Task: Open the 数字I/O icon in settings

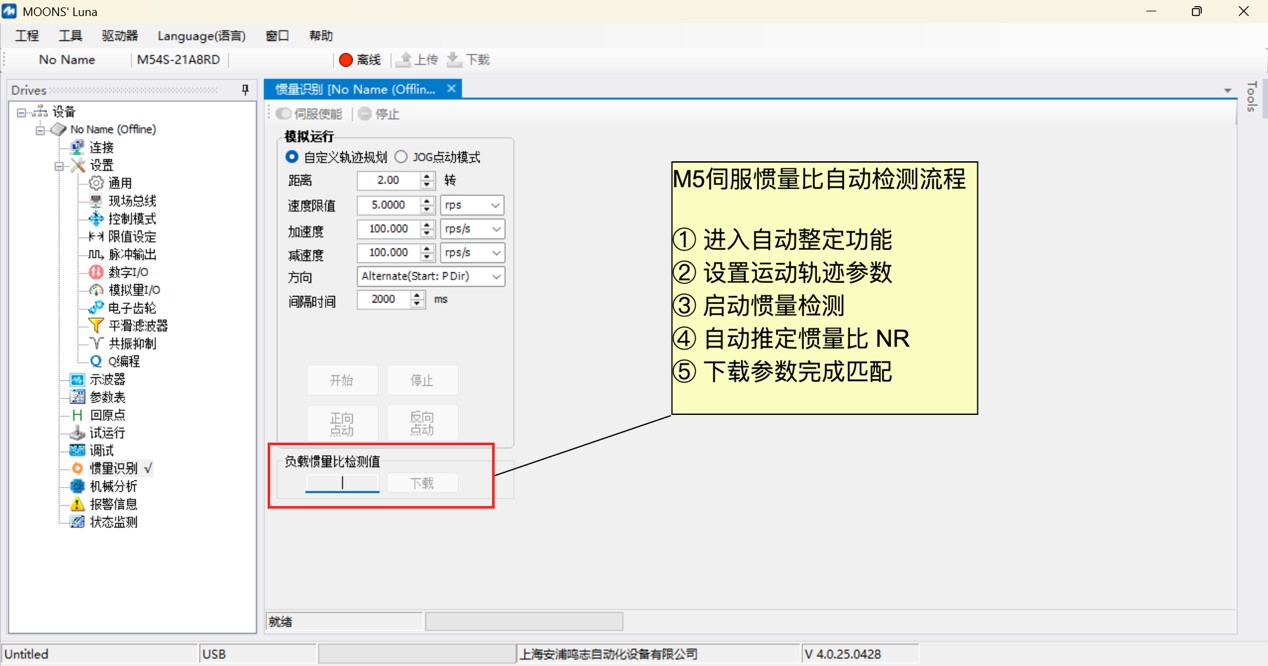Action: click(x=96, y=272)
